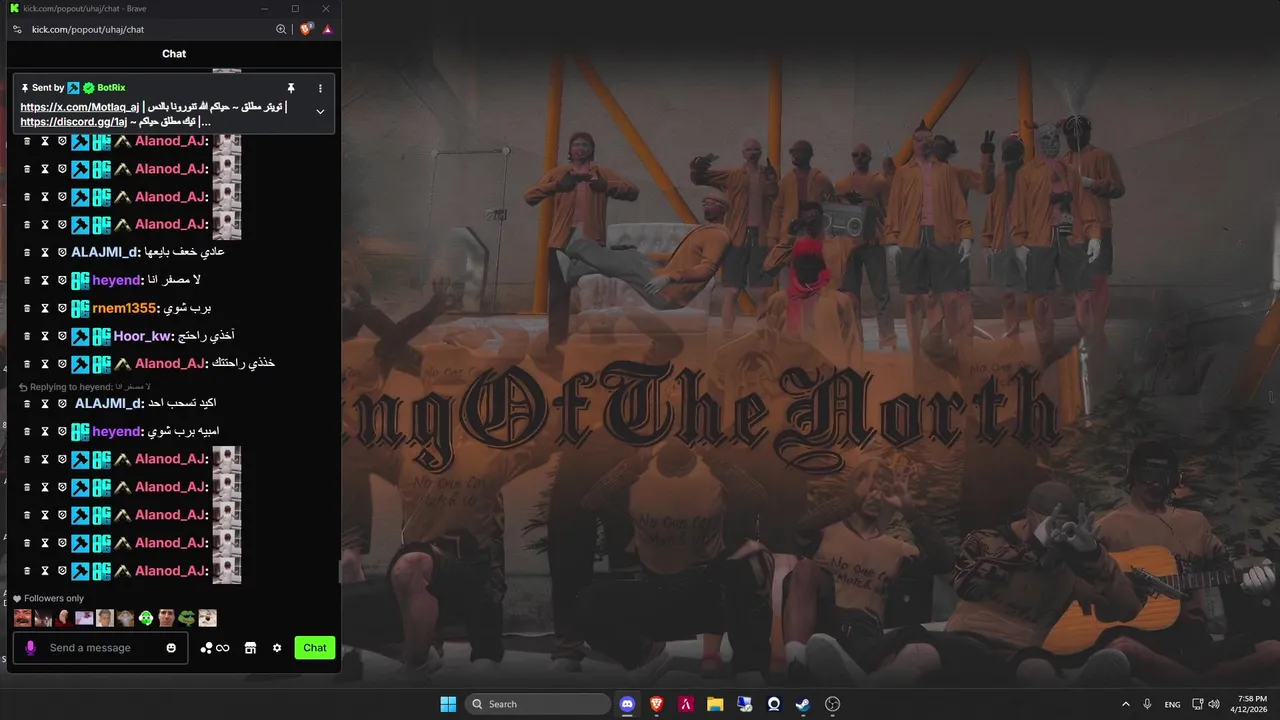This screenshot has width=1280, height=720.
Task: Insert the green headphones frog emote
Action: click(146, 618)
